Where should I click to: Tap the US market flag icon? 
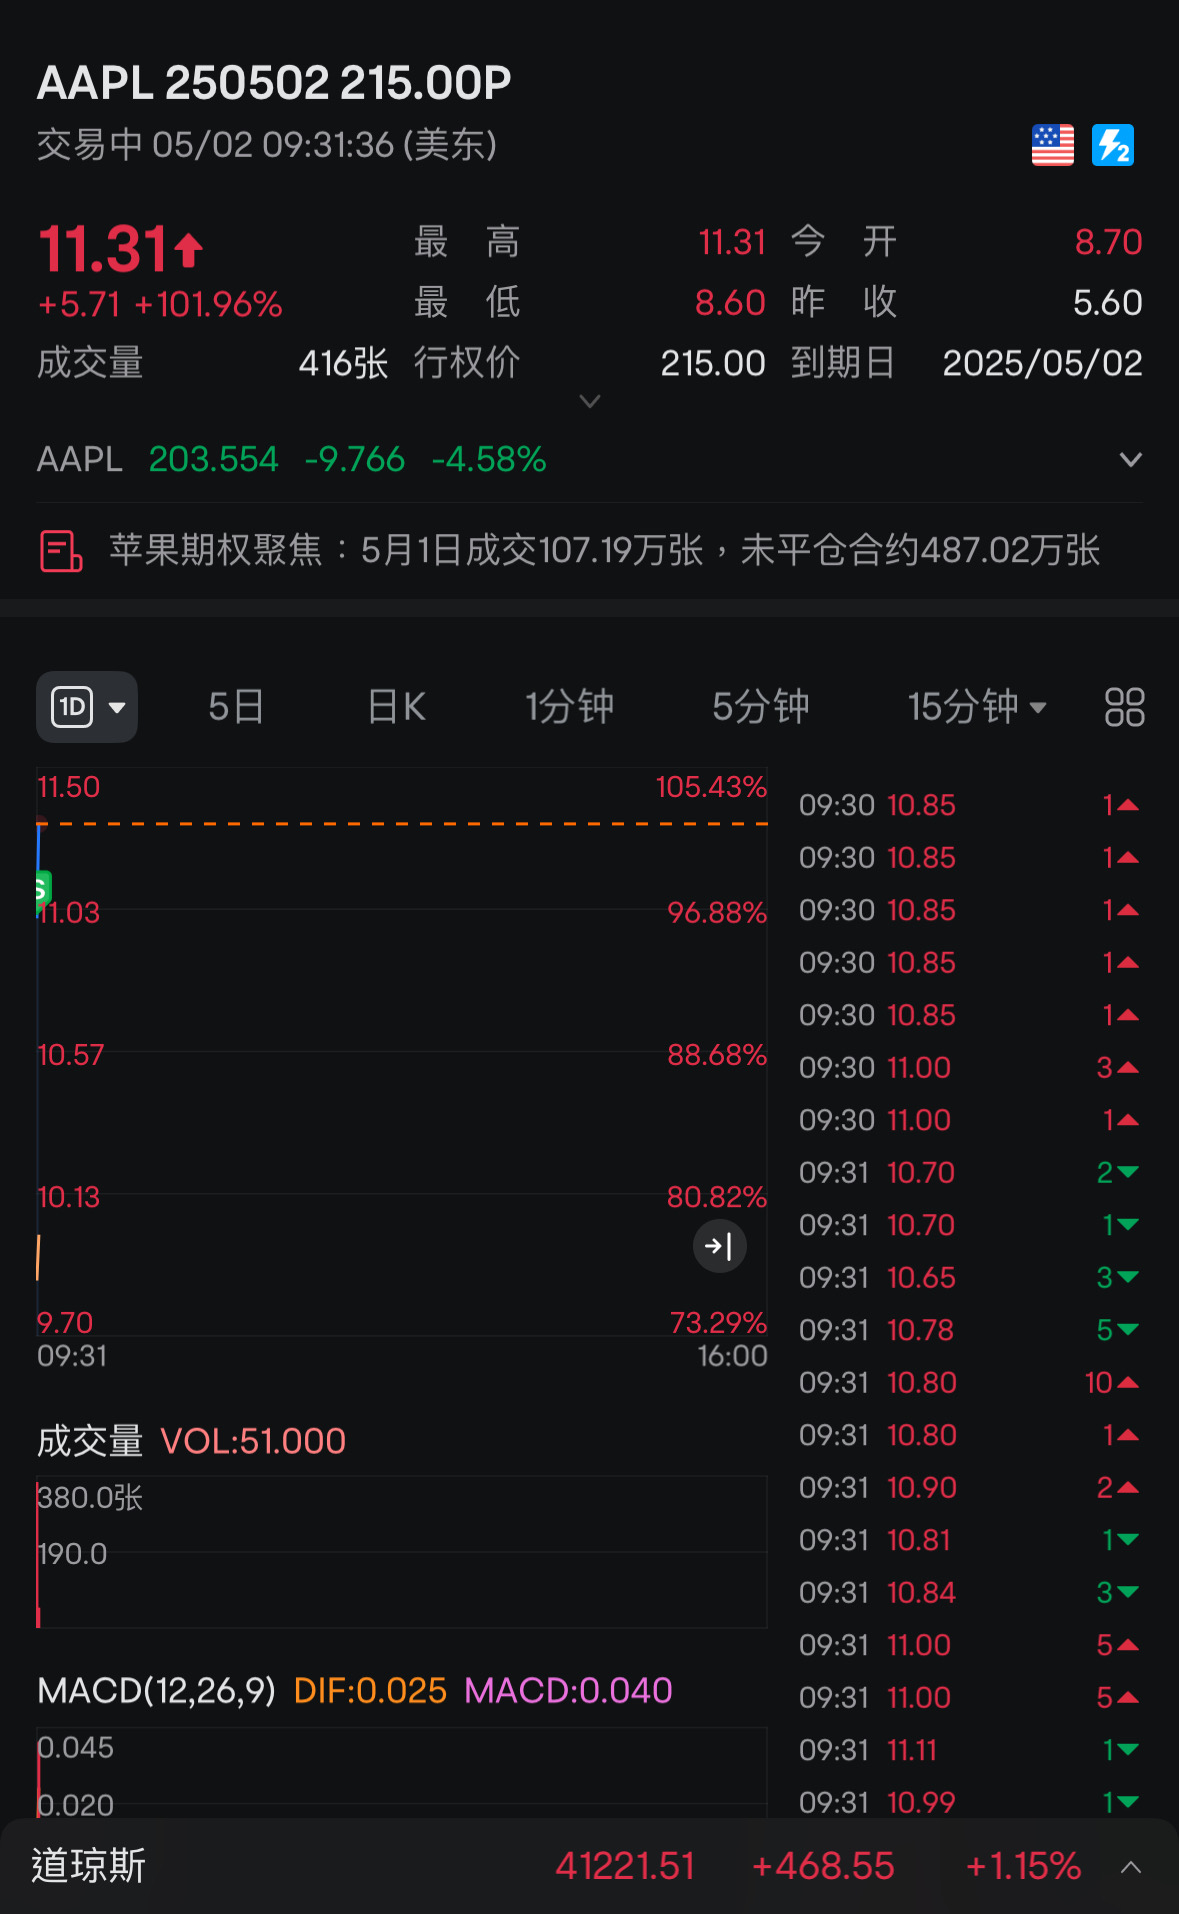point(1052,145)
